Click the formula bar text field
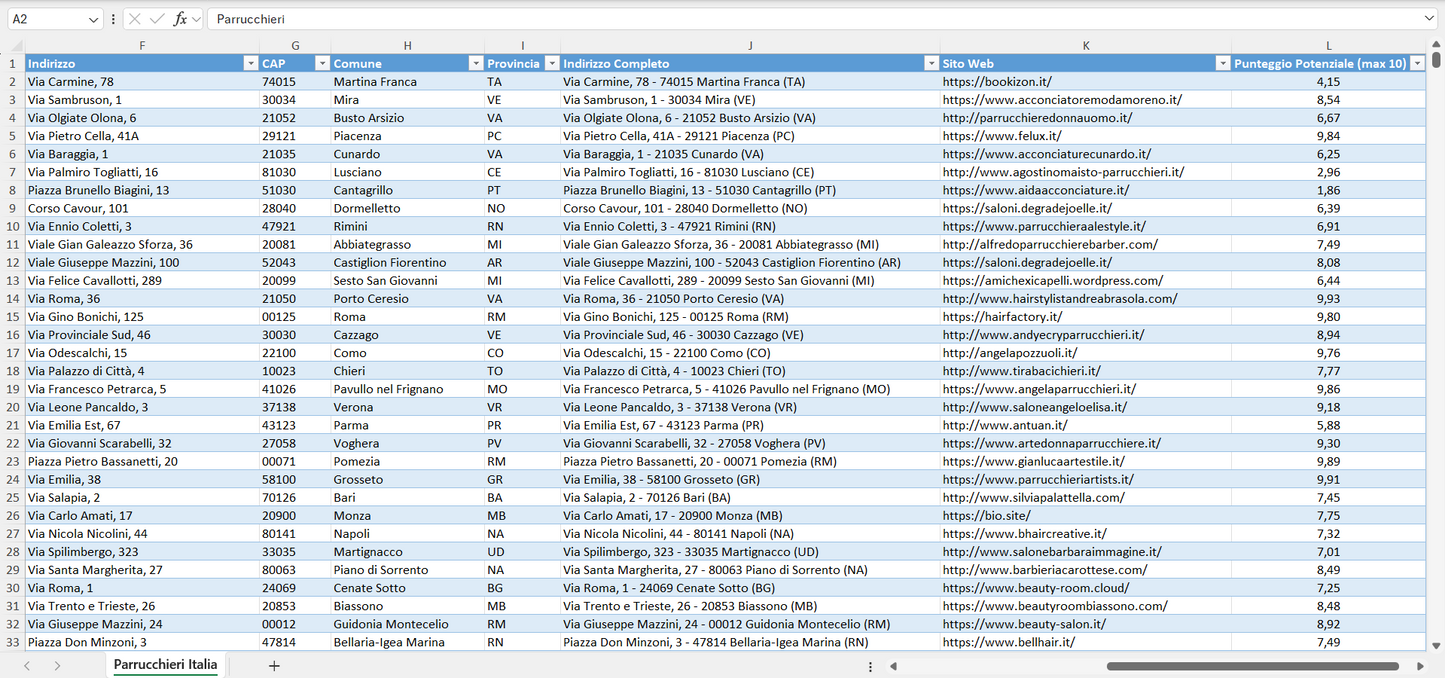Image resolution: width=1445 pixels, height=678 pixels. (x=800, y=19)
